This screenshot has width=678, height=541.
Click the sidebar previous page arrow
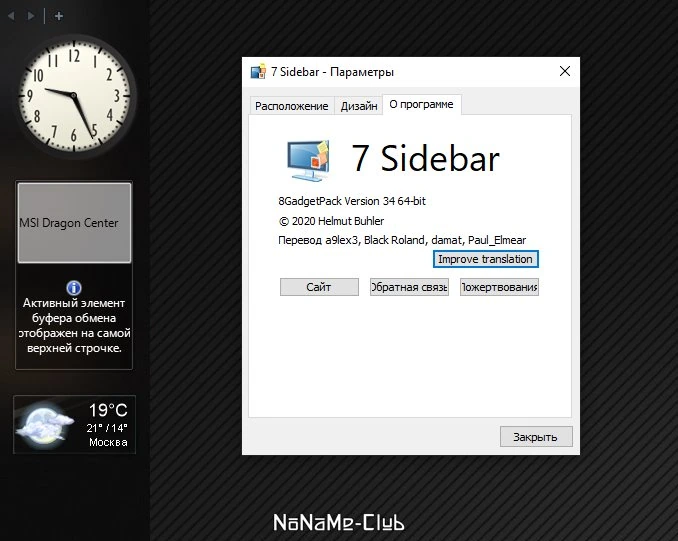tap(12, 16)
